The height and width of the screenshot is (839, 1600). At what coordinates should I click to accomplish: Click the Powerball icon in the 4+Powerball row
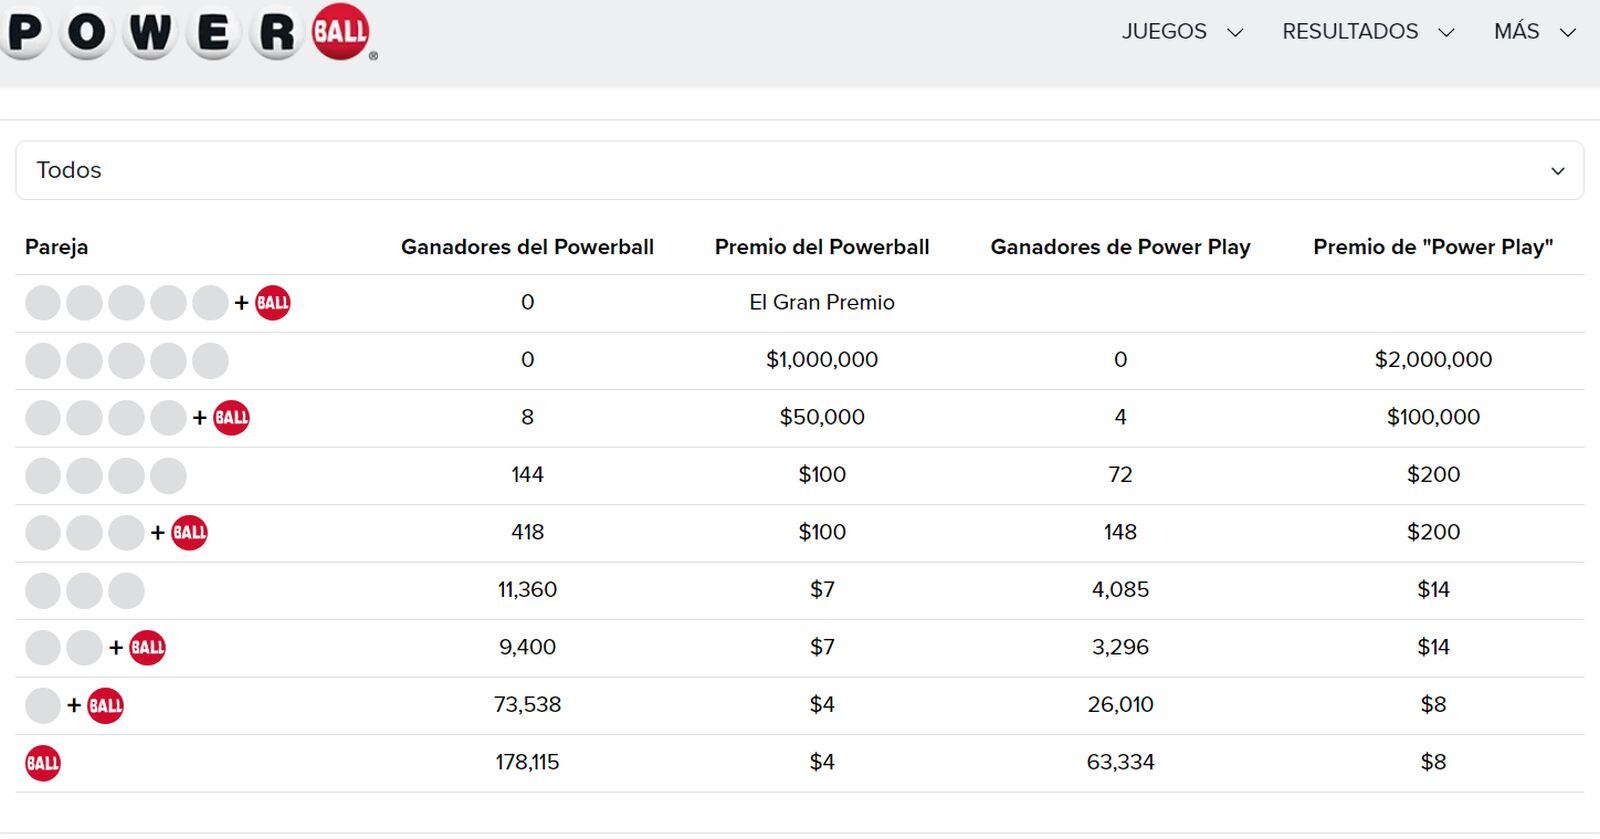click(x=231, y=418)
